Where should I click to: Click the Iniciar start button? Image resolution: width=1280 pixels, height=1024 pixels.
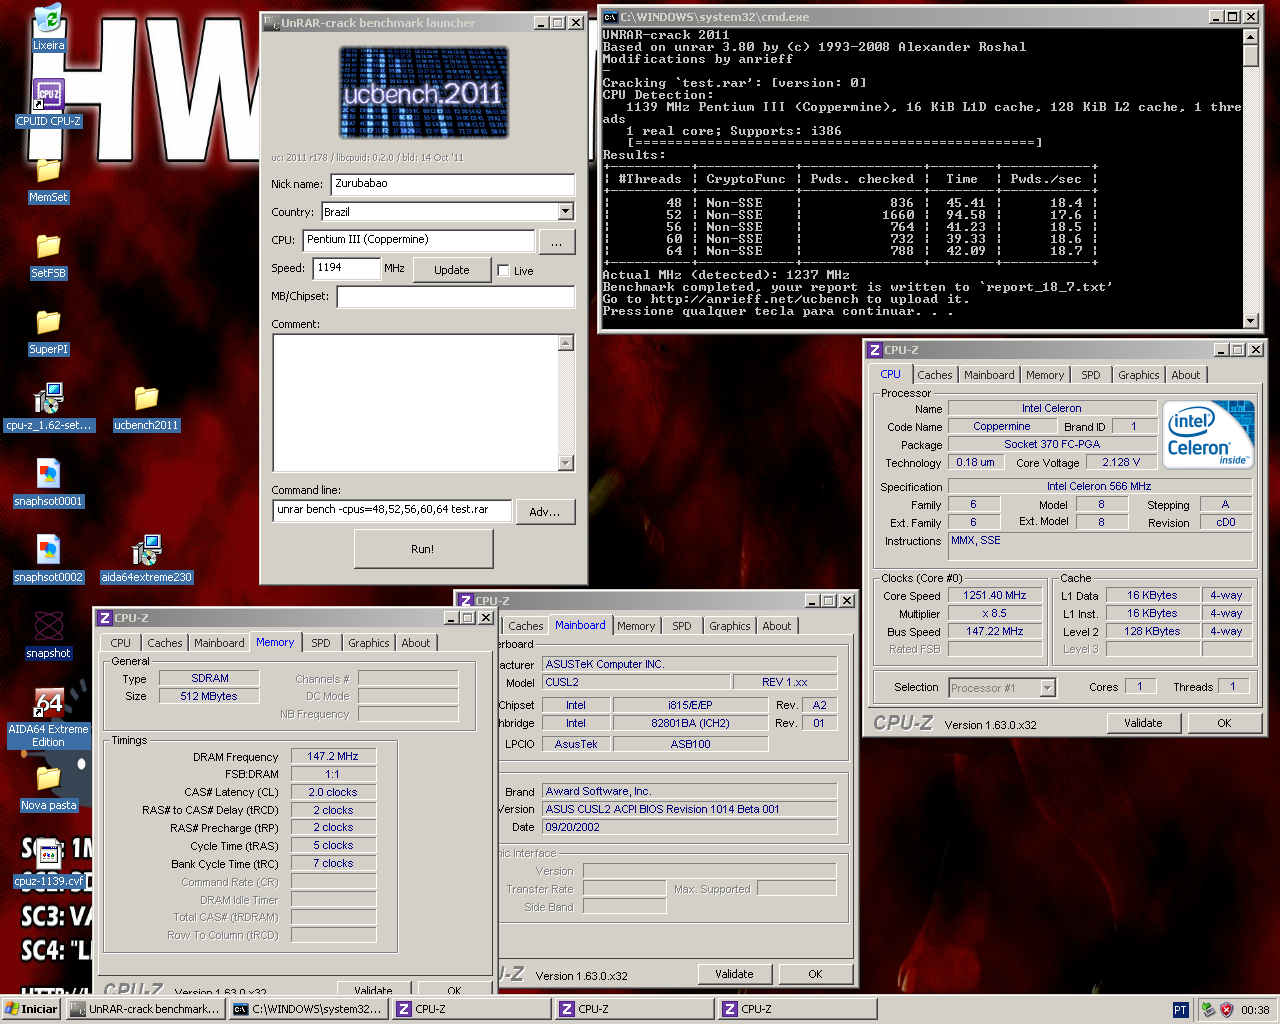pos(32,1009)
